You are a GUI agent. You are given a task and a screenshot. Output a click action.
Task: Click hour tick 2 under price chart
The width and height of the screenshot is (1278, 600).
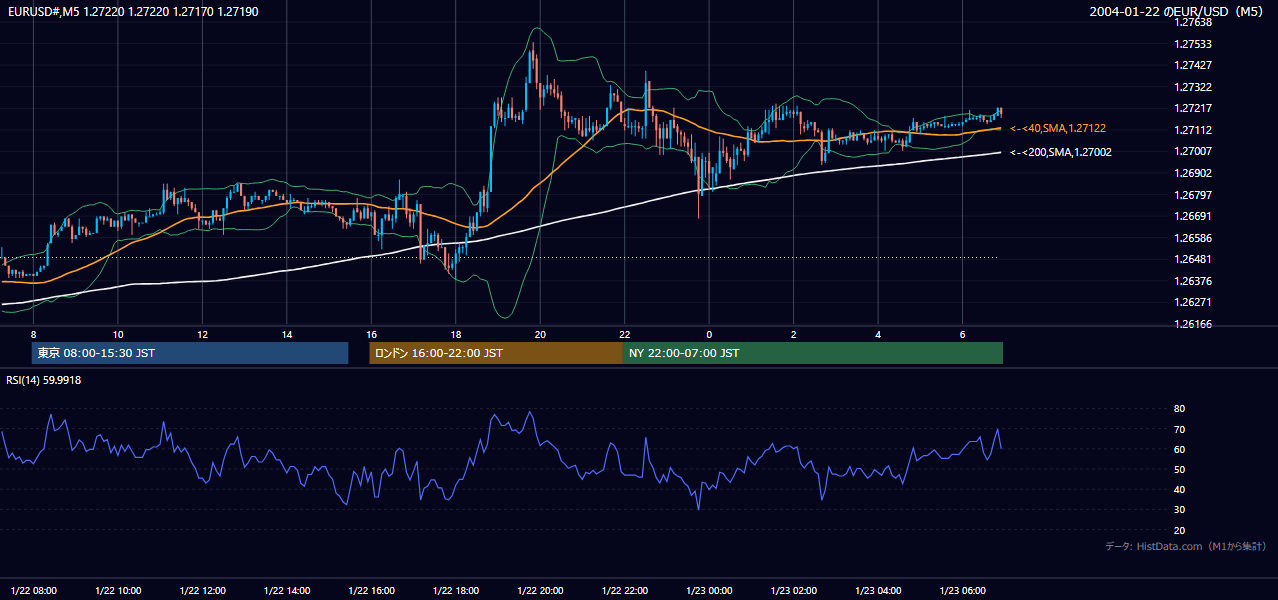793,334
